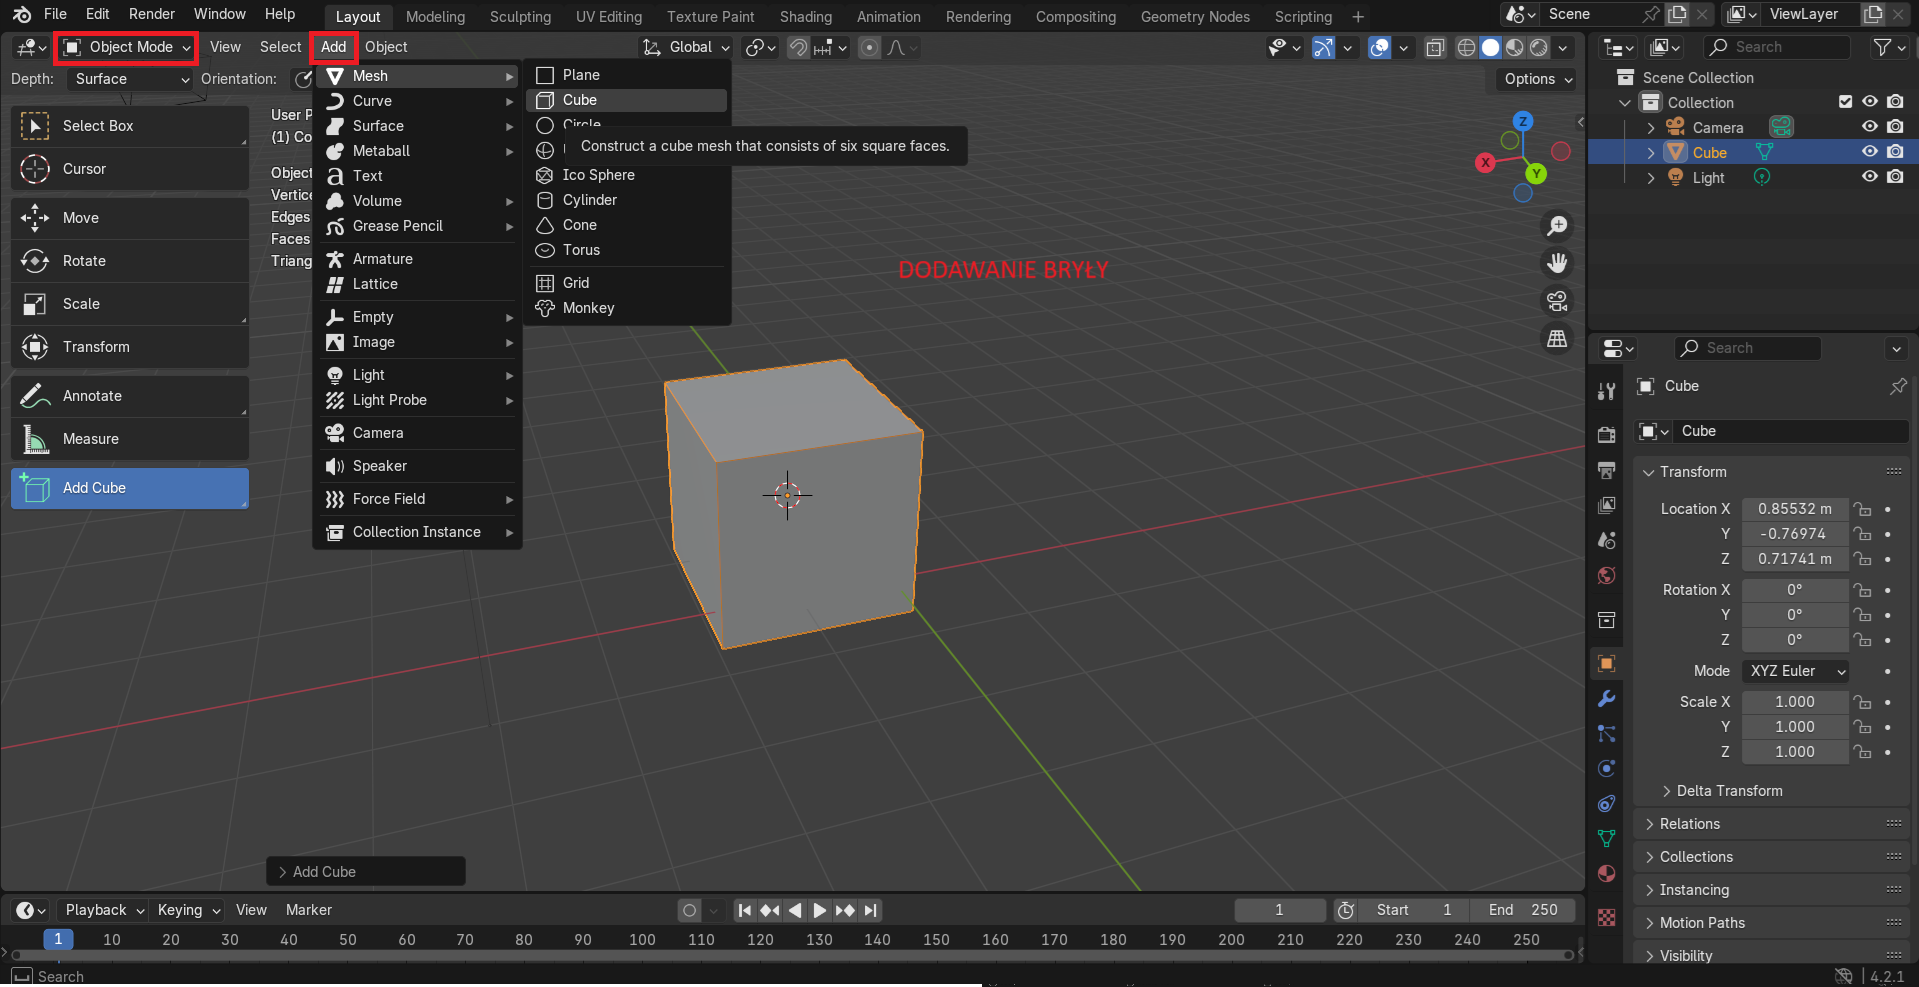Image resolution: width=1919 pixels, height=987 pixels.
Task: Toggle auto keying record button
Action: point(689,910)
